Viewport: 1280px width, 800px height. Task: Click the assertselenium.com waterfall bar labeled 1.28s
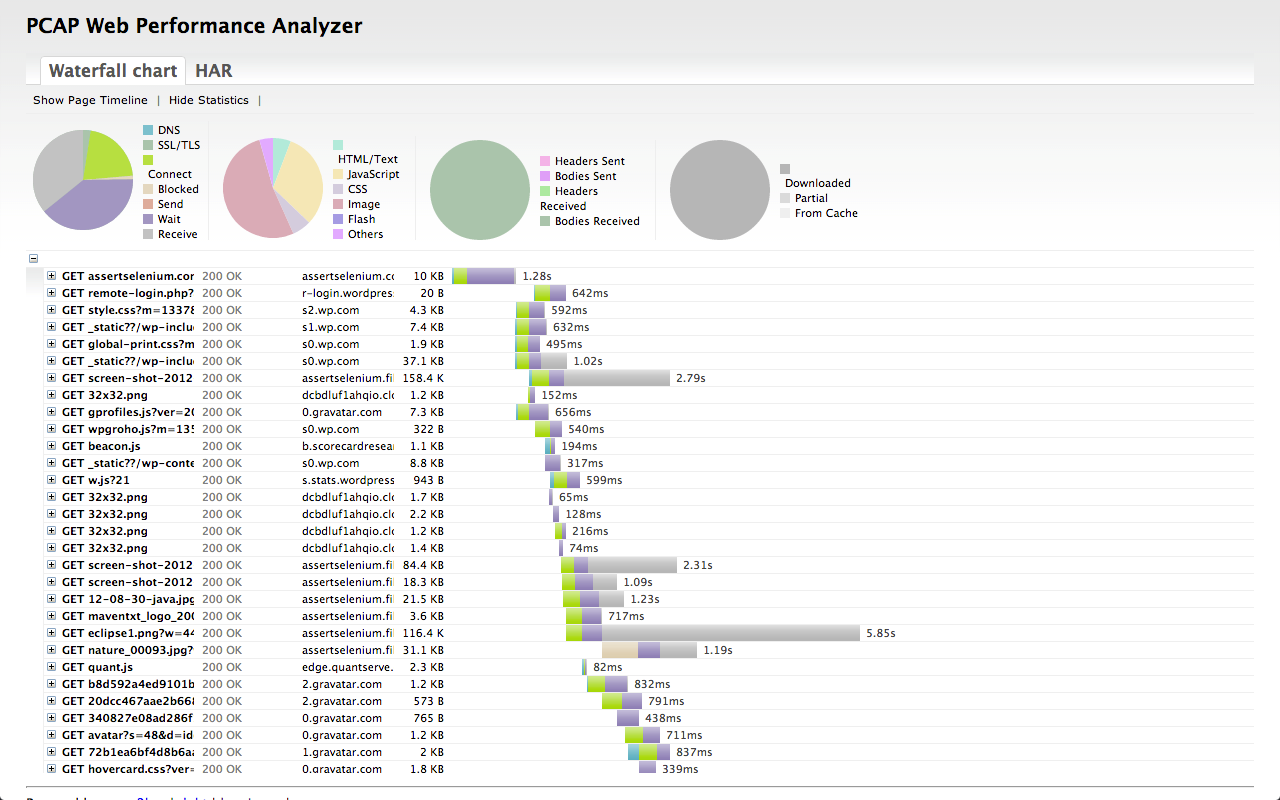pyautogui.click(x=484, y=276)
